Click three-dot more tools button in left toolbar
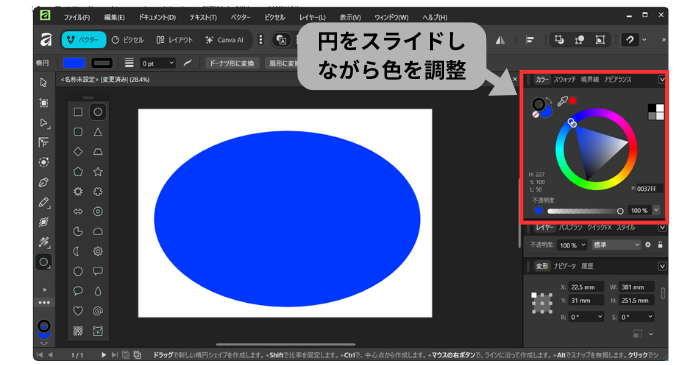 (44, 303)
